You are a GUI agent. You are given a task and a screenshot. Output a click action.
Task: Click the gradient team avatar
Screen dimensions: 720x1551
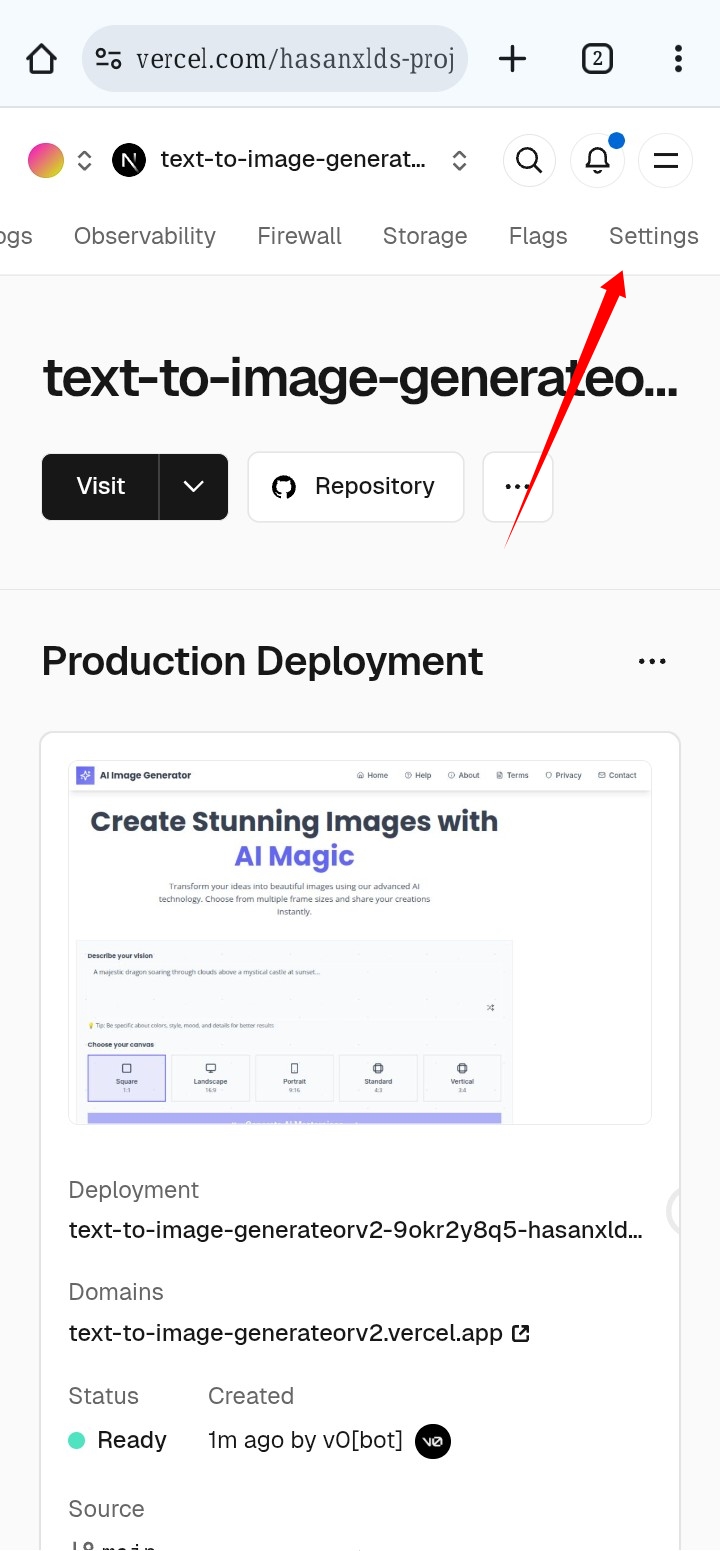[x=46, y=160]
